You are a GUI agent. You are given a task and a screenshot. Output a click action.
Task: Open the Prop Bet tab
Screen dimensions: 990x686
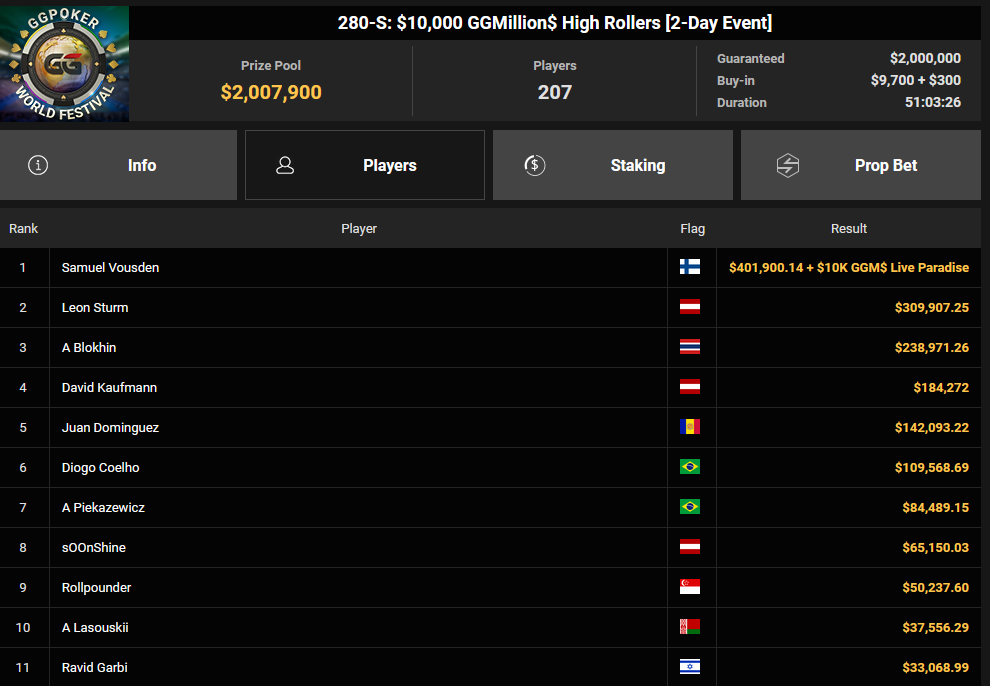pos(861,165)
